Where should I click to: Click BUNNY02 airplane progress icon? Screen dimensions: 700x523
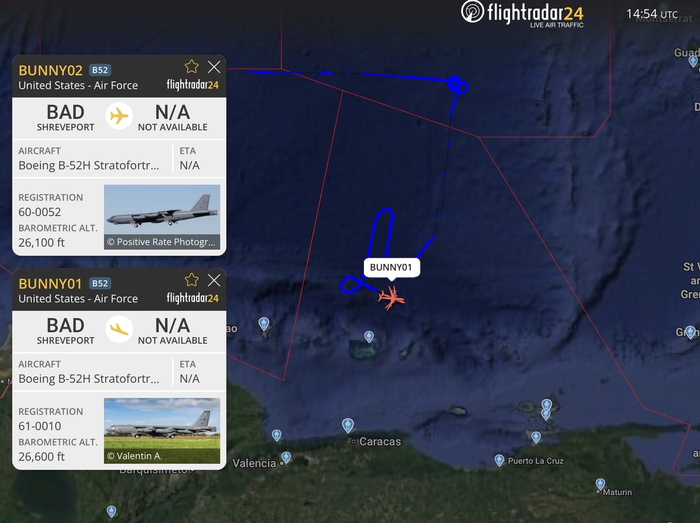pyautogui.click(x=119, y=116)
